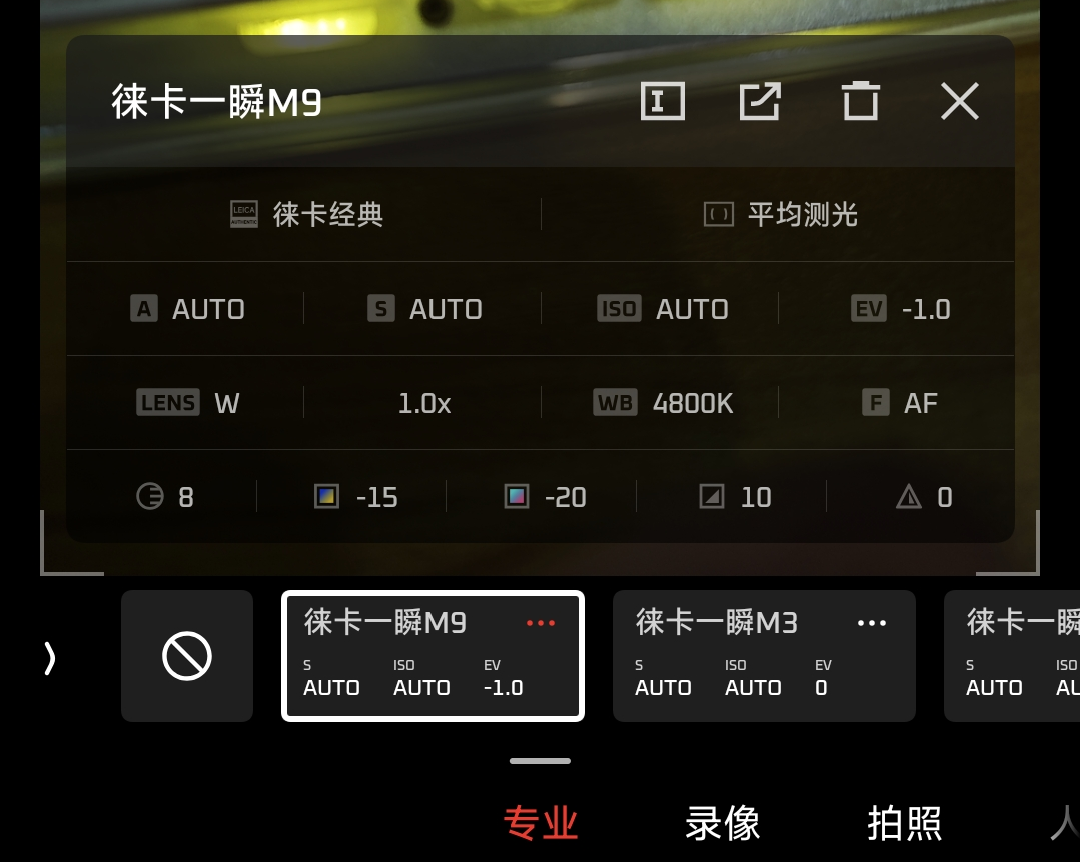Rename preset via text cursor icon
1080x862 pixels.
(x=663, y=101)
